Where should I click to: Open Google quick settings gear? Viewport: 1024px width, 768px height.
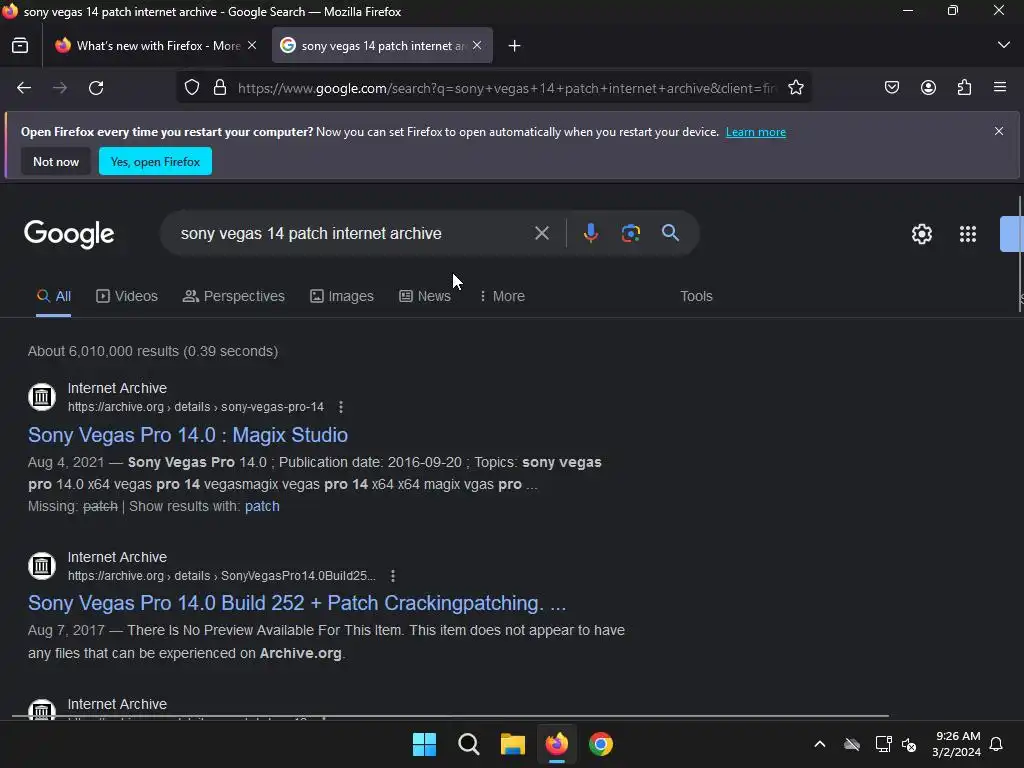point(921,234)
